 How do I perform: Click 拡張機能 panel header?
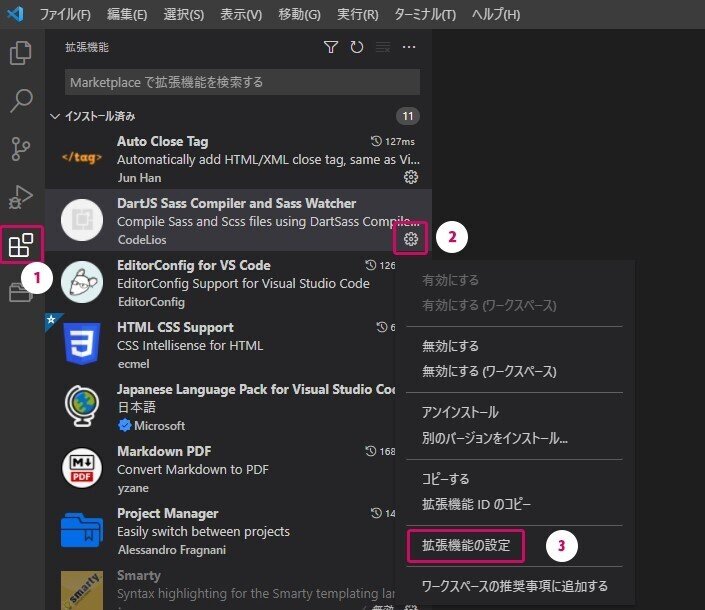[x=87, y=47]
